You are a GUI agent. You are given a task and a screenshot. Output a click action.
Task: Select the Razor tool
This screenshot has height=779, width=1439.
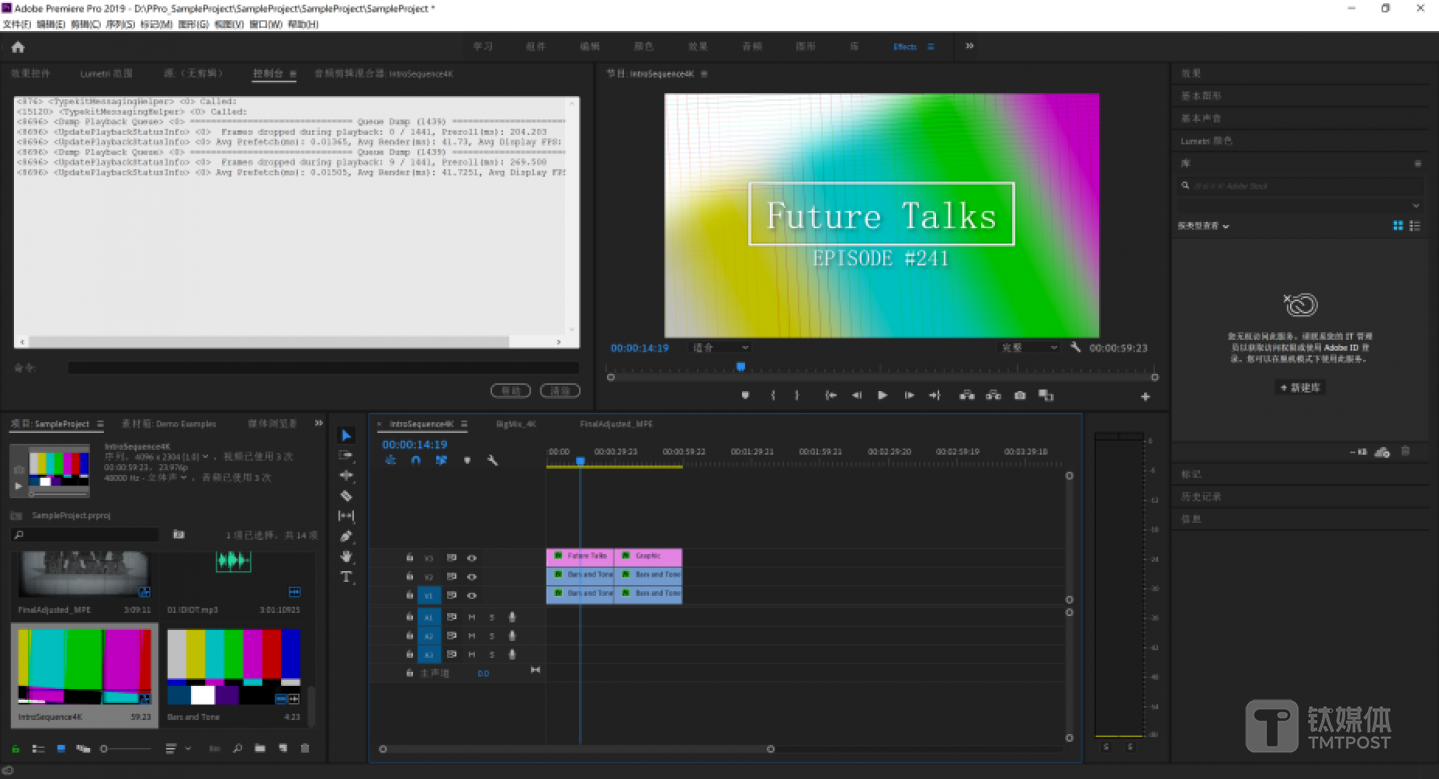coord(346,495)
